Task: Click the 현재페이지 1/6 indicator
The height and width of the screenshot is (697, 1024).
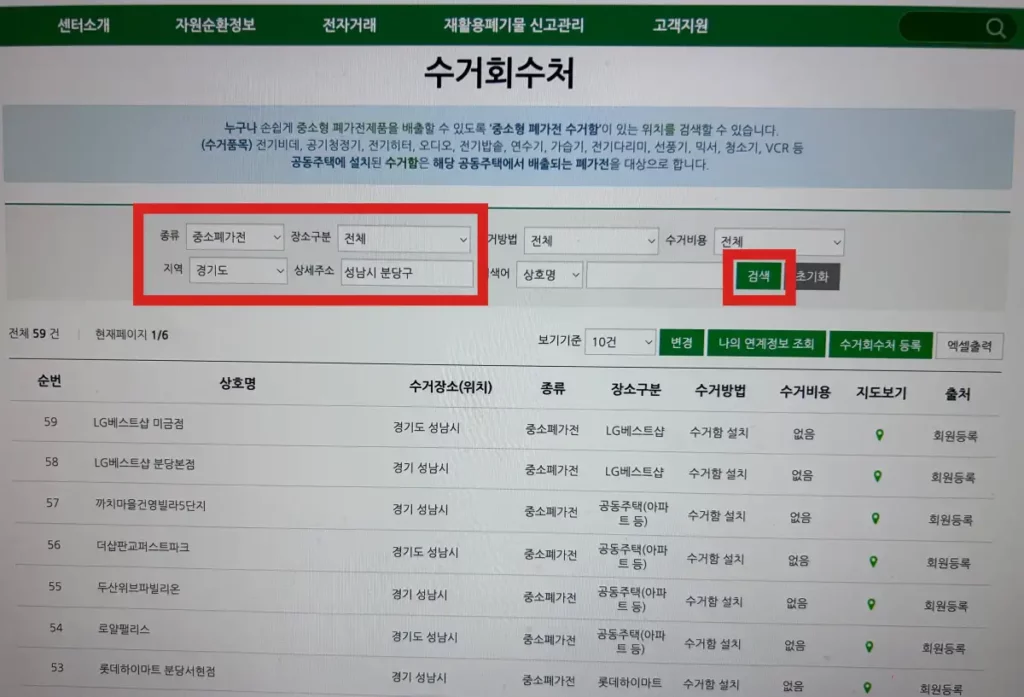Action: (x=132, y=334)
